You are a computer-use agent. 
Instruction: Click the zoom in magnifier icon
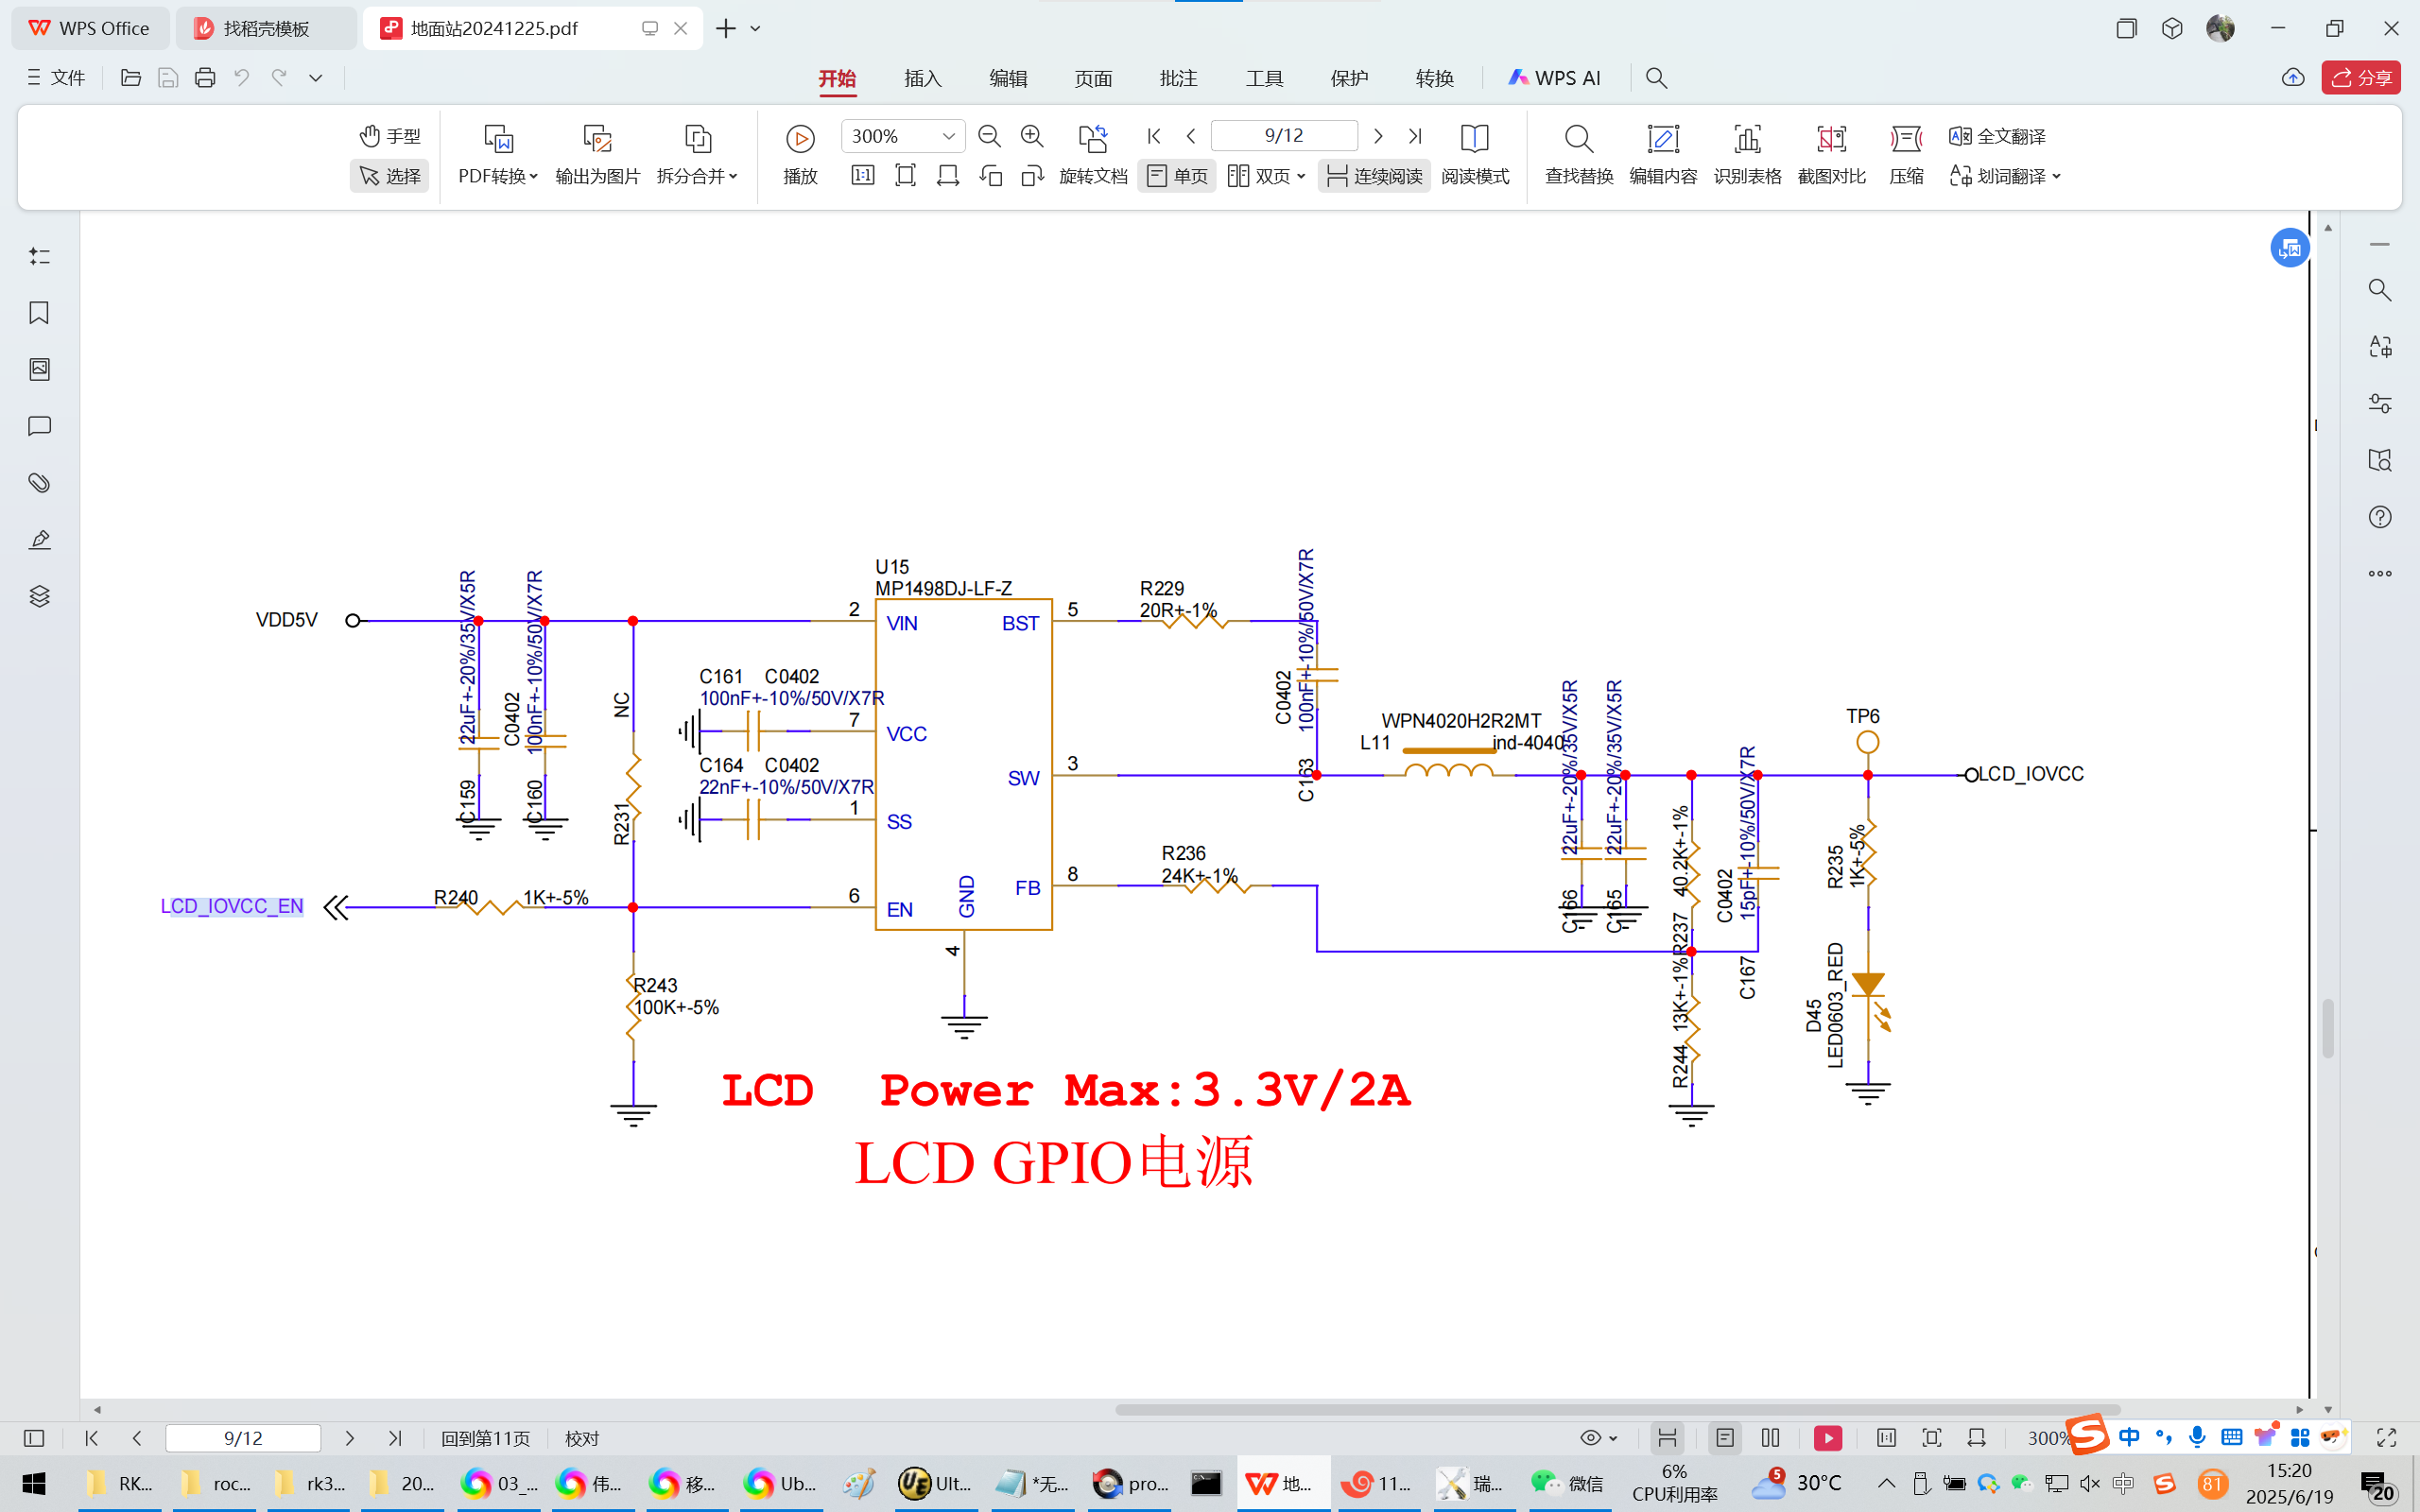click(1032, 136)
